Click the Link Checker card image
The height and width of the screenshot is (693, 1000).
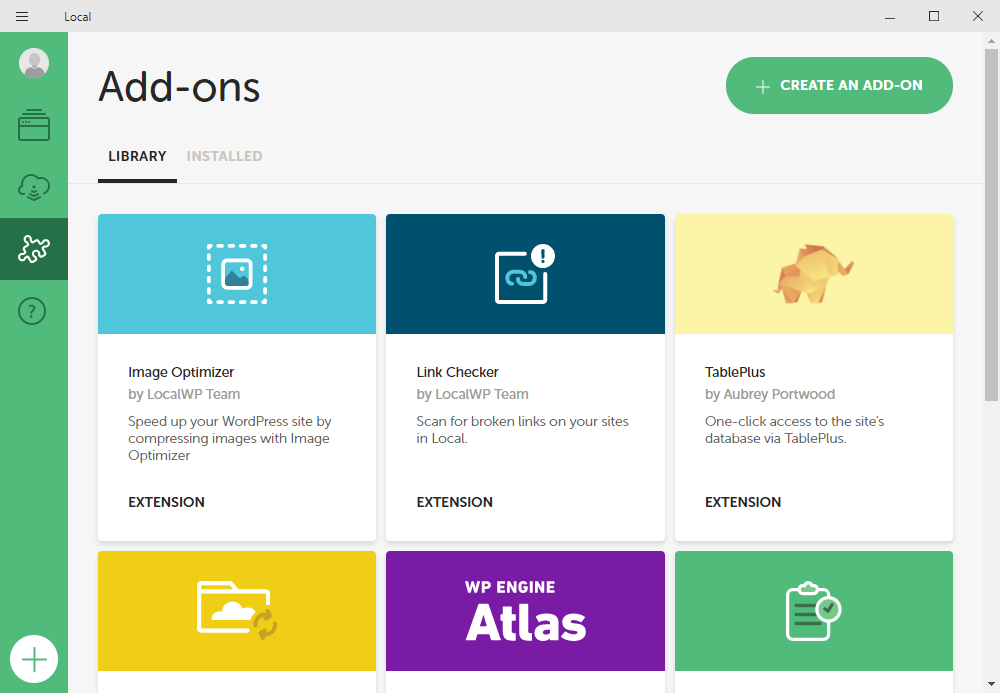click(525, 274)
